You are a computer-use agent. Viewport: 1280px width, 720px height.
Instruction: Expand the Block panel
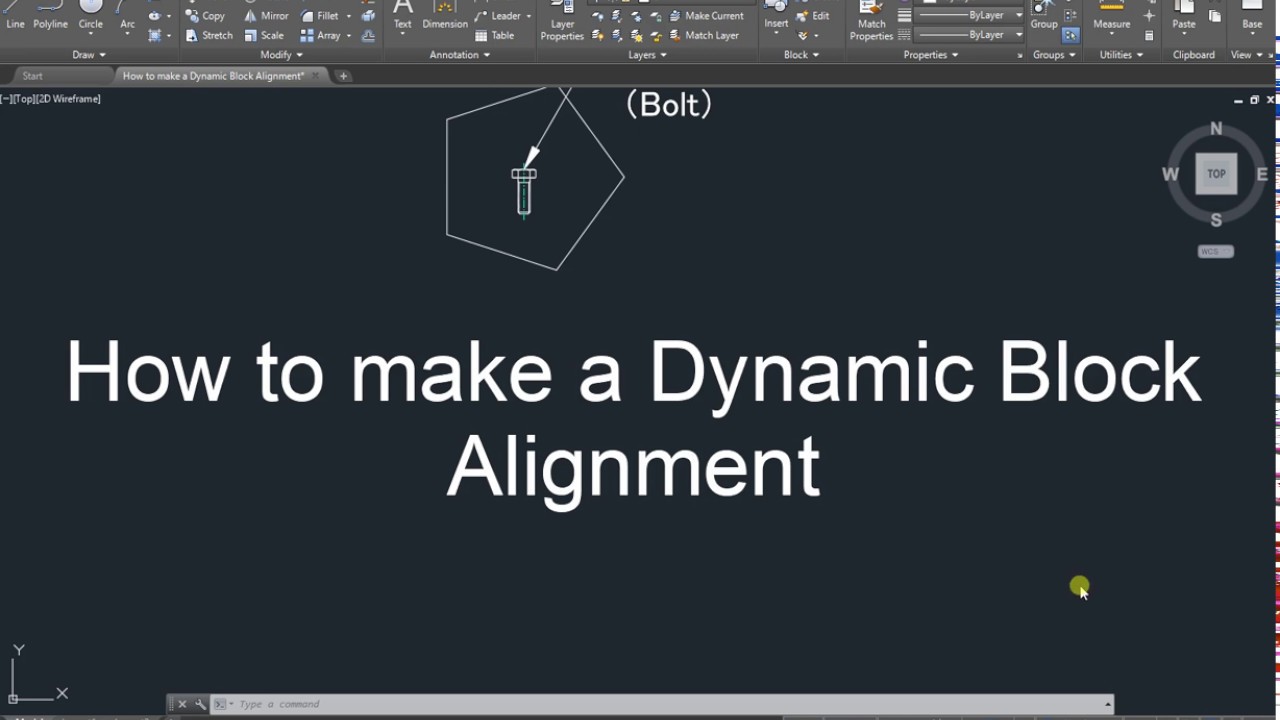801,55
